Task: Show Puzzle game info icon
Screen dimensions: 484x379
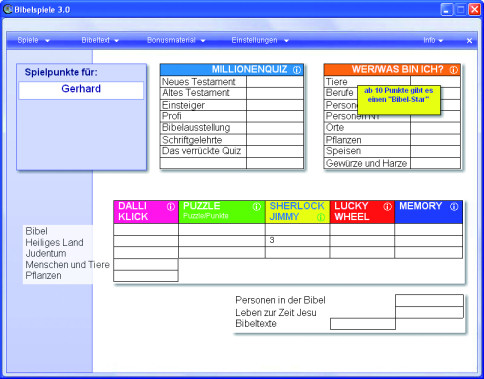Action: pos(256,207)
